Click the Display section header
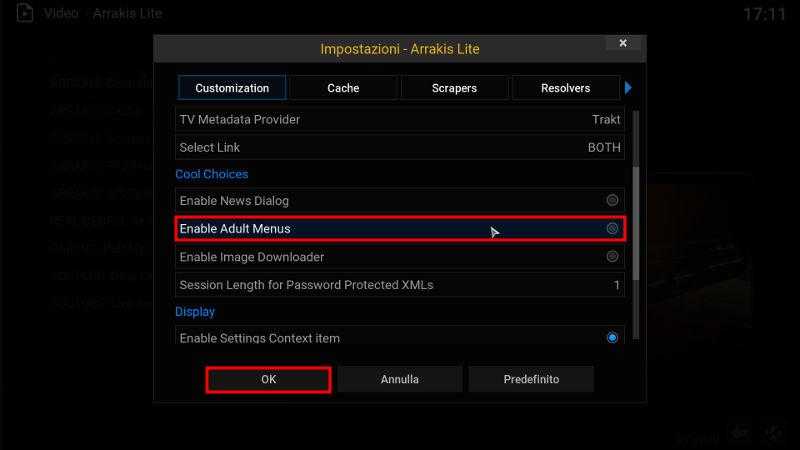 pyautogui.click(x=195, y=312)
